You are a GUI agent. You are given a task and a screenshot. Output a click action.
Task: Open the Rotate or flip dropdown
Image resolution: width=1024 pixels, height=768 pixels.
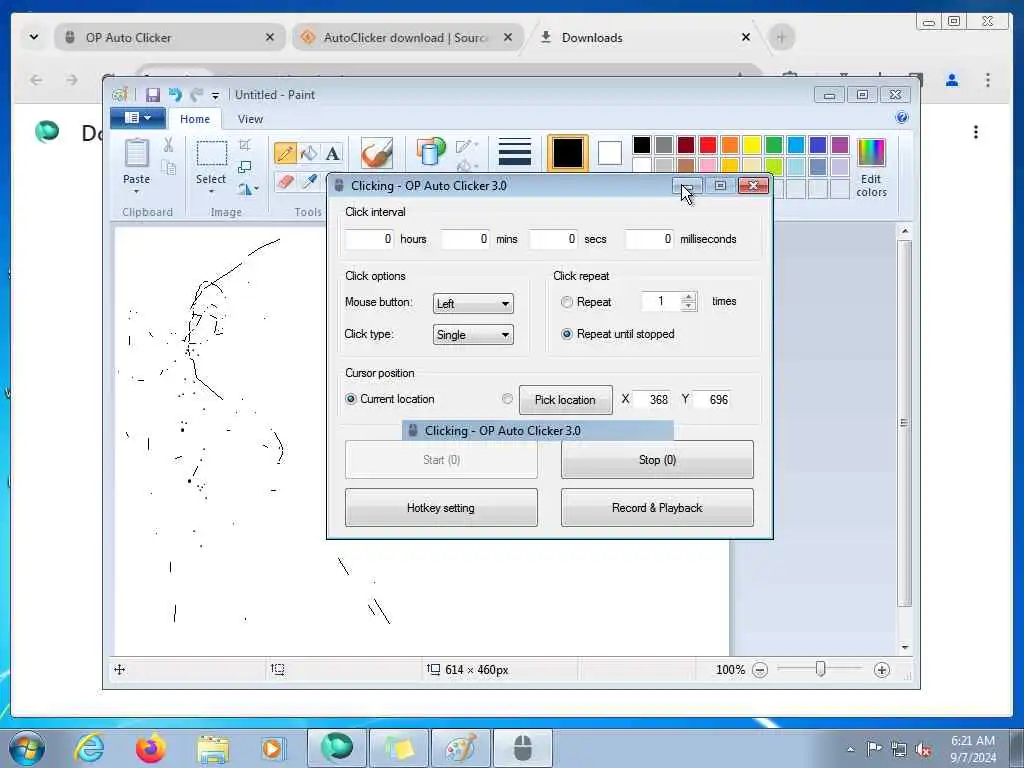click(248, 189)
